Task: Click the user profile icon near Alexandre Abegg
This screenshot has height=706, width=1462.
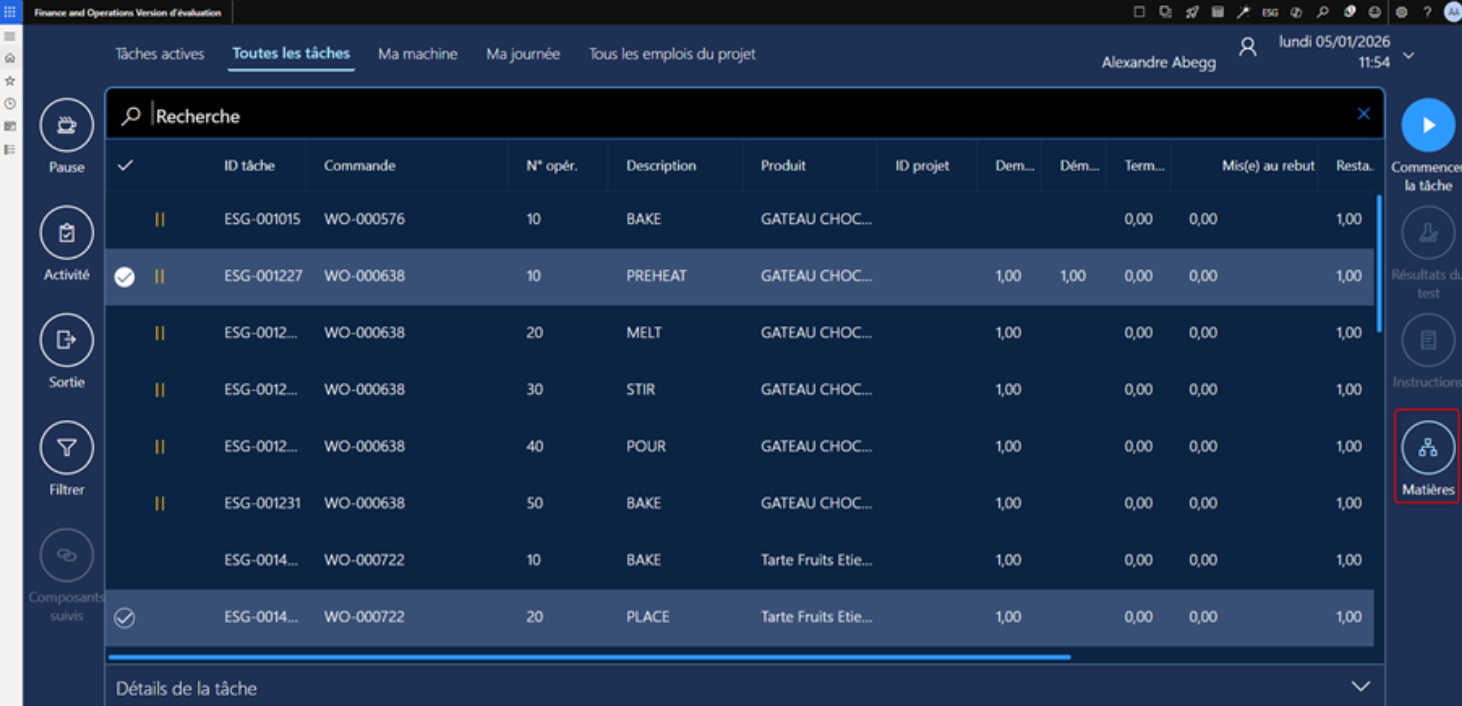Action: coord(1247,47)
